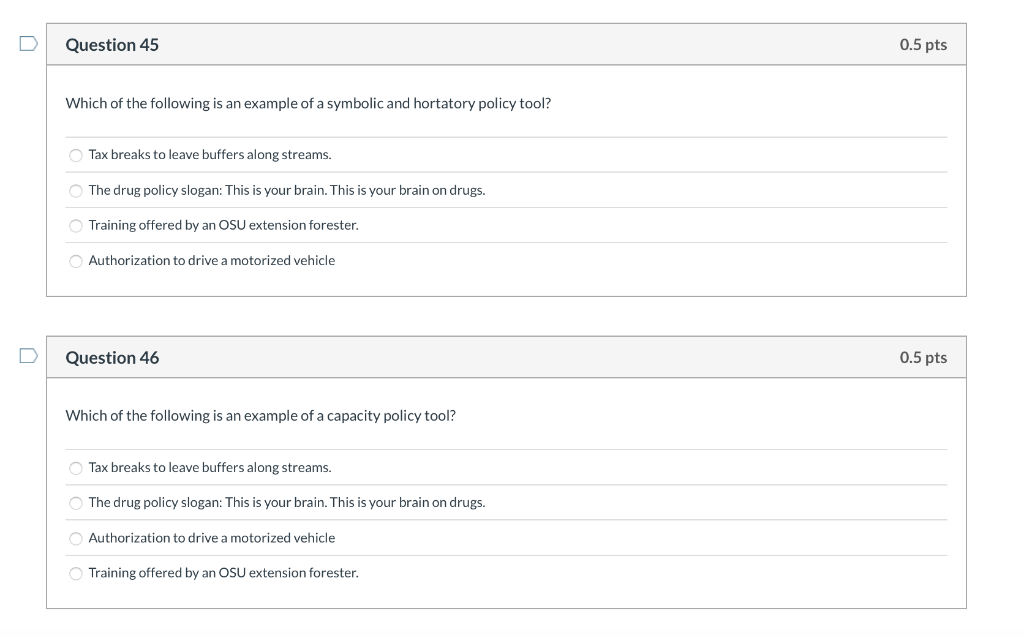The image size is (1024, 638).
Task: Click the symbolic and hortatory question text
Action: coord(308,104)
